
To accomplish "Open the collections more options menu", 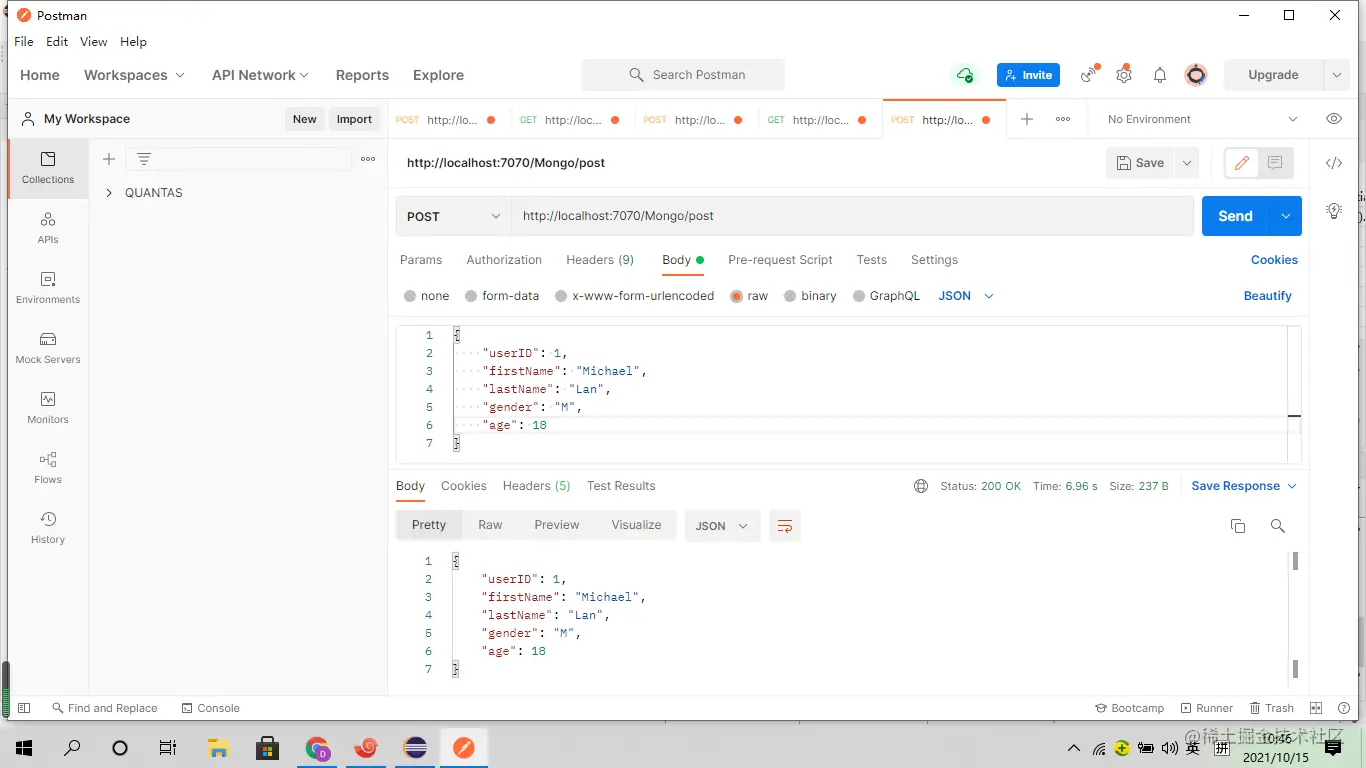I will point(368,159).
